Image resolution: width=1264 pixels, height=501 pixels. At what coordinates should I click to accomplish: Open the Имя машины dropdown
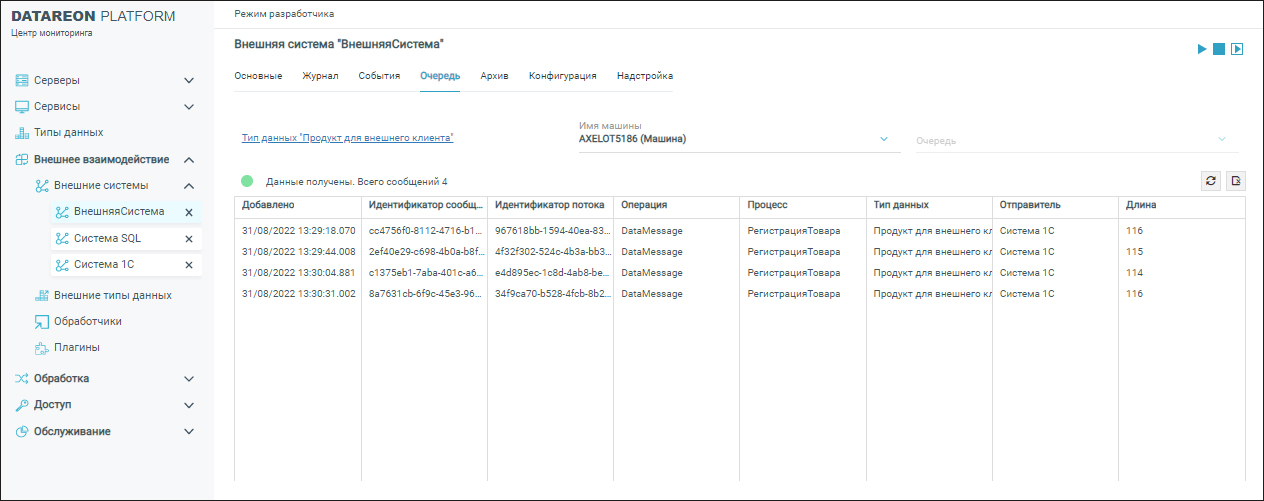coord(883,139)
